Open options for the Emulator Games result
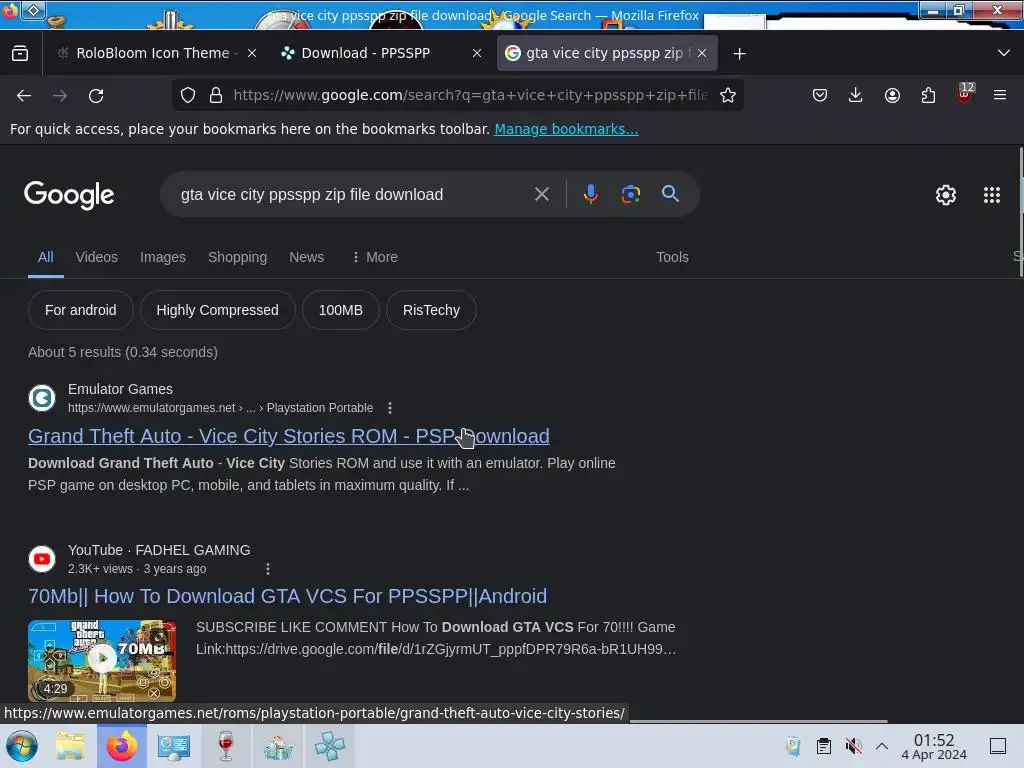The height and width of the screenshot is (768, 1024). click(390, 408)
